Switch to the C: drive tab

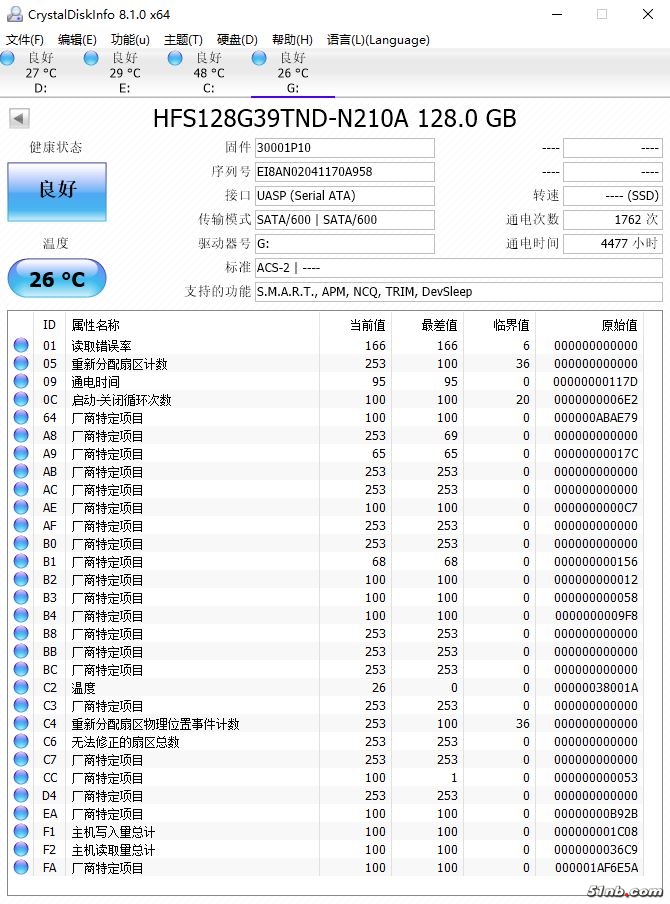point(209,73)
